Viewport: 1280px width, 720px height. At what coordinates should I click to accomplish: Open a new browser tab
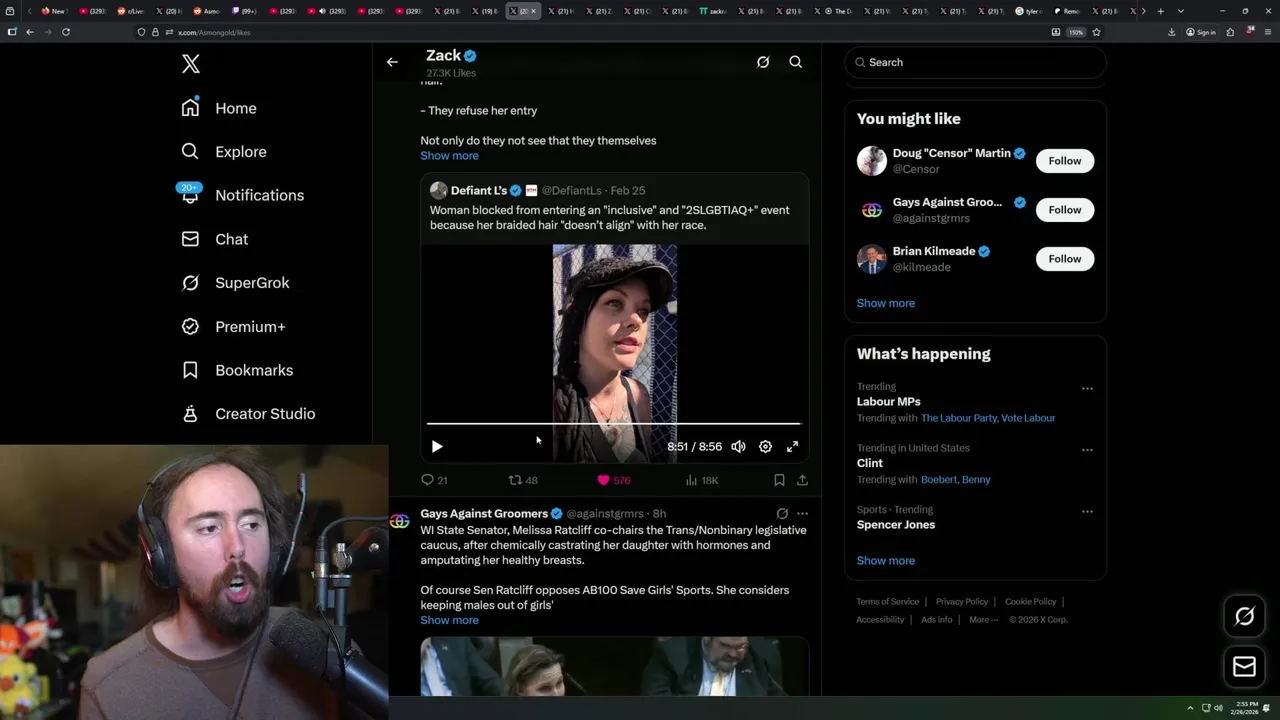(1160, 11)
